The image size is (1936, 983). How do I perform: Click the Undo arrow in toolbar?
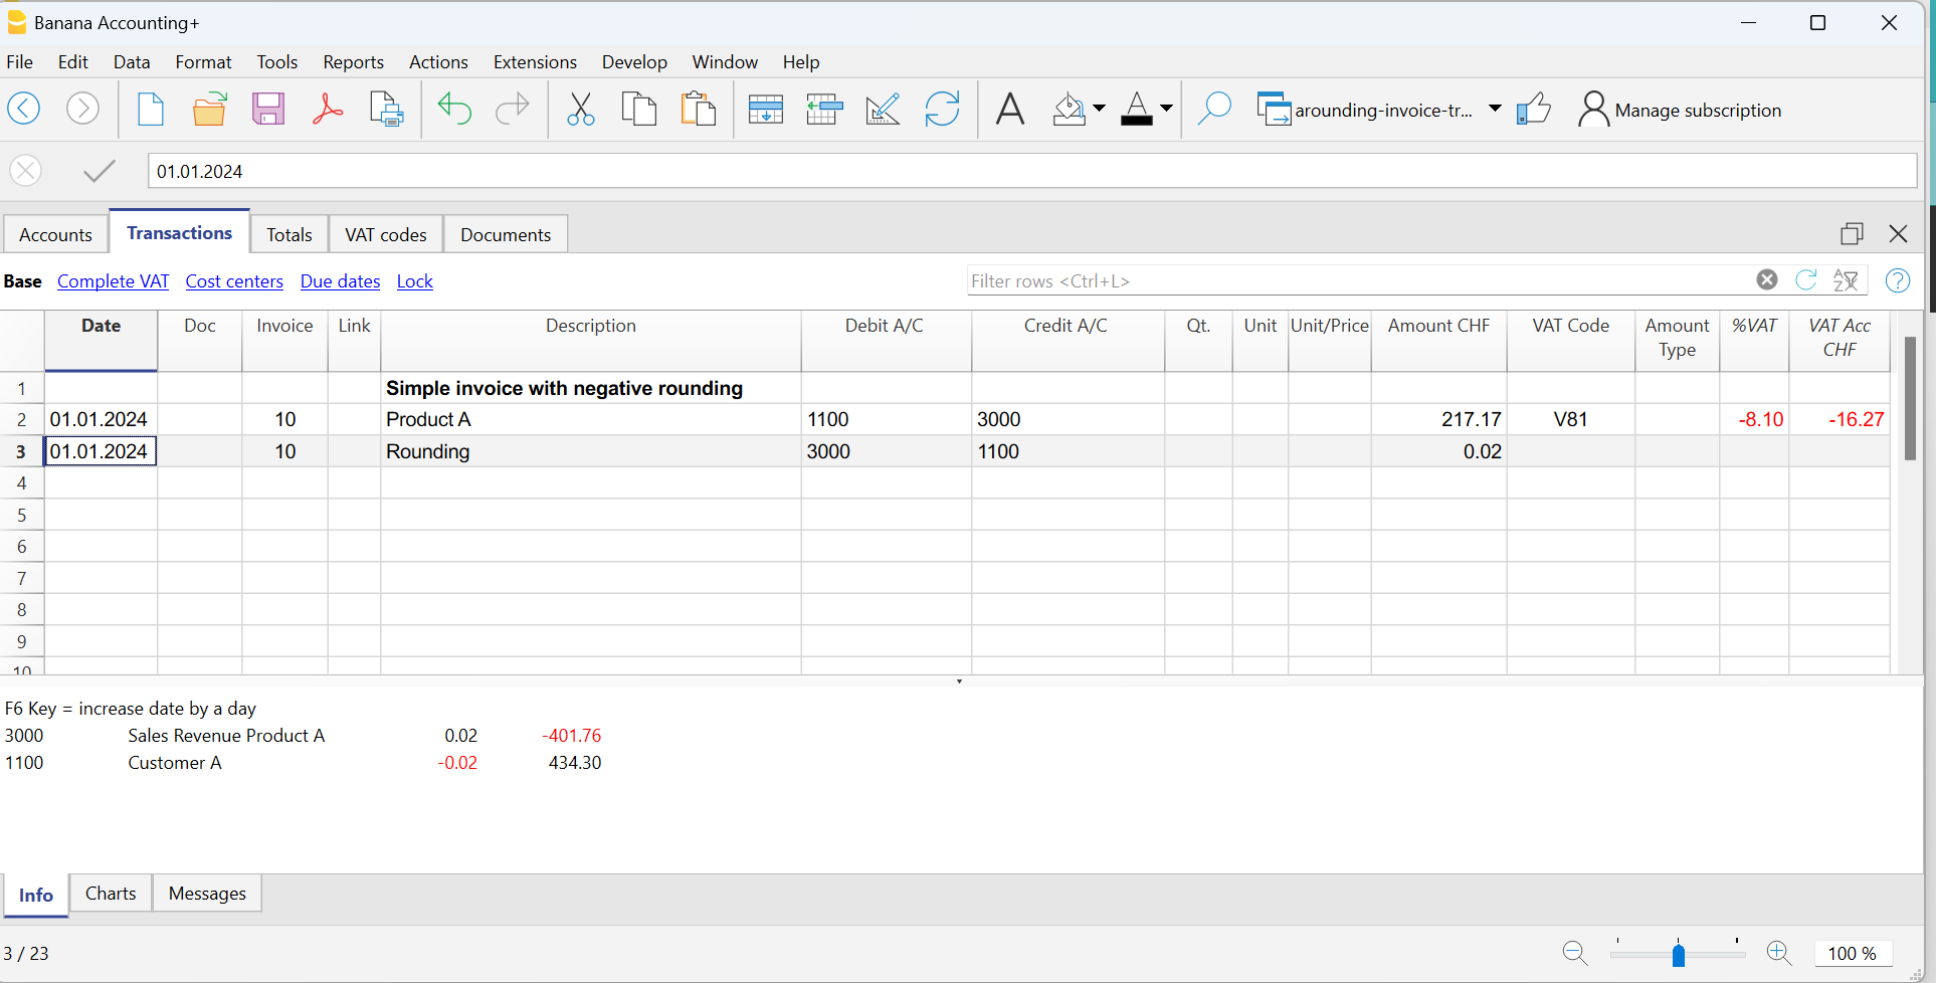(454, 109)
